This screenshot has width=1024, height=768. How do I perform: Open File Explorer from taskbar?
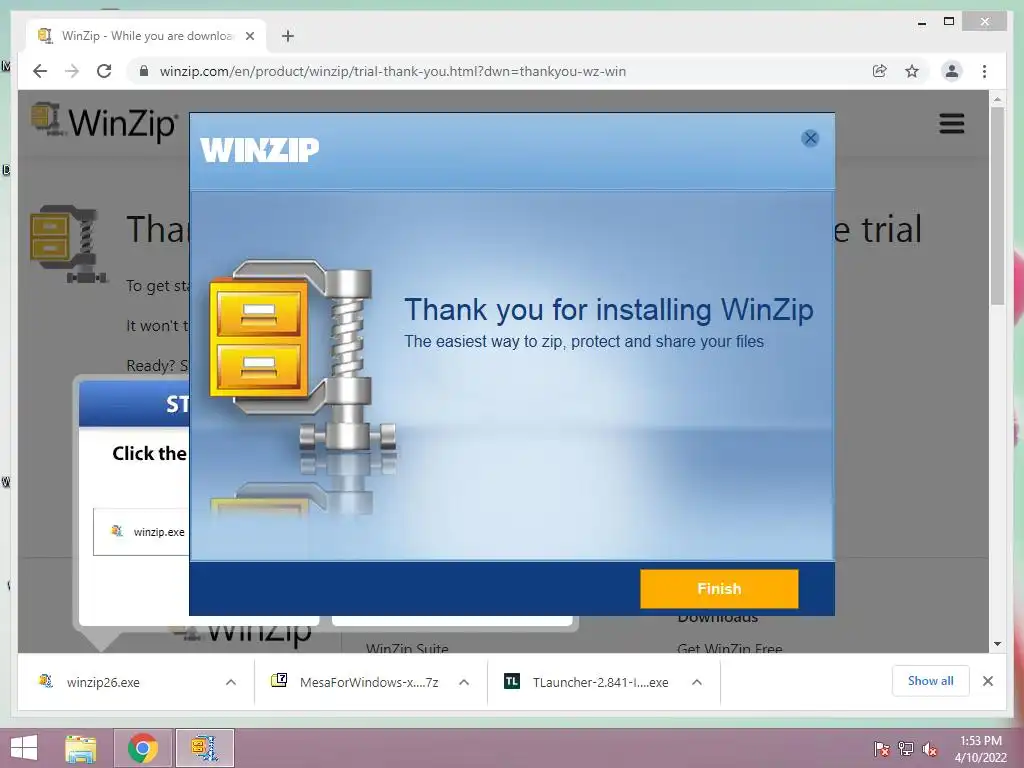[x=81, y=748]
